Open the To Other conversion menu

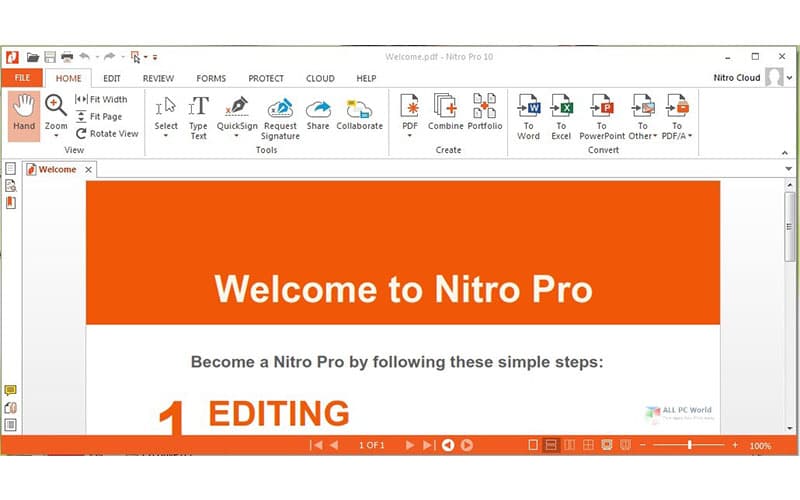point(642,117)
